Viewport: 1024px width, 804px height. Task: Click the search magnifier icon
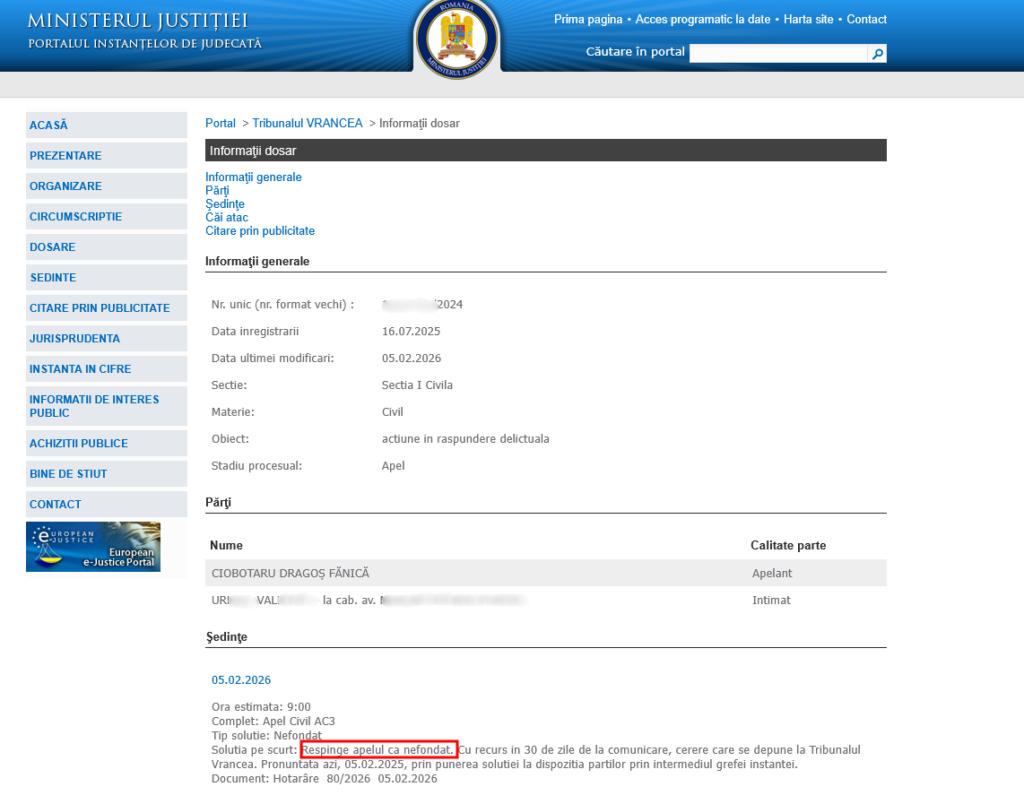coord(878,54)
